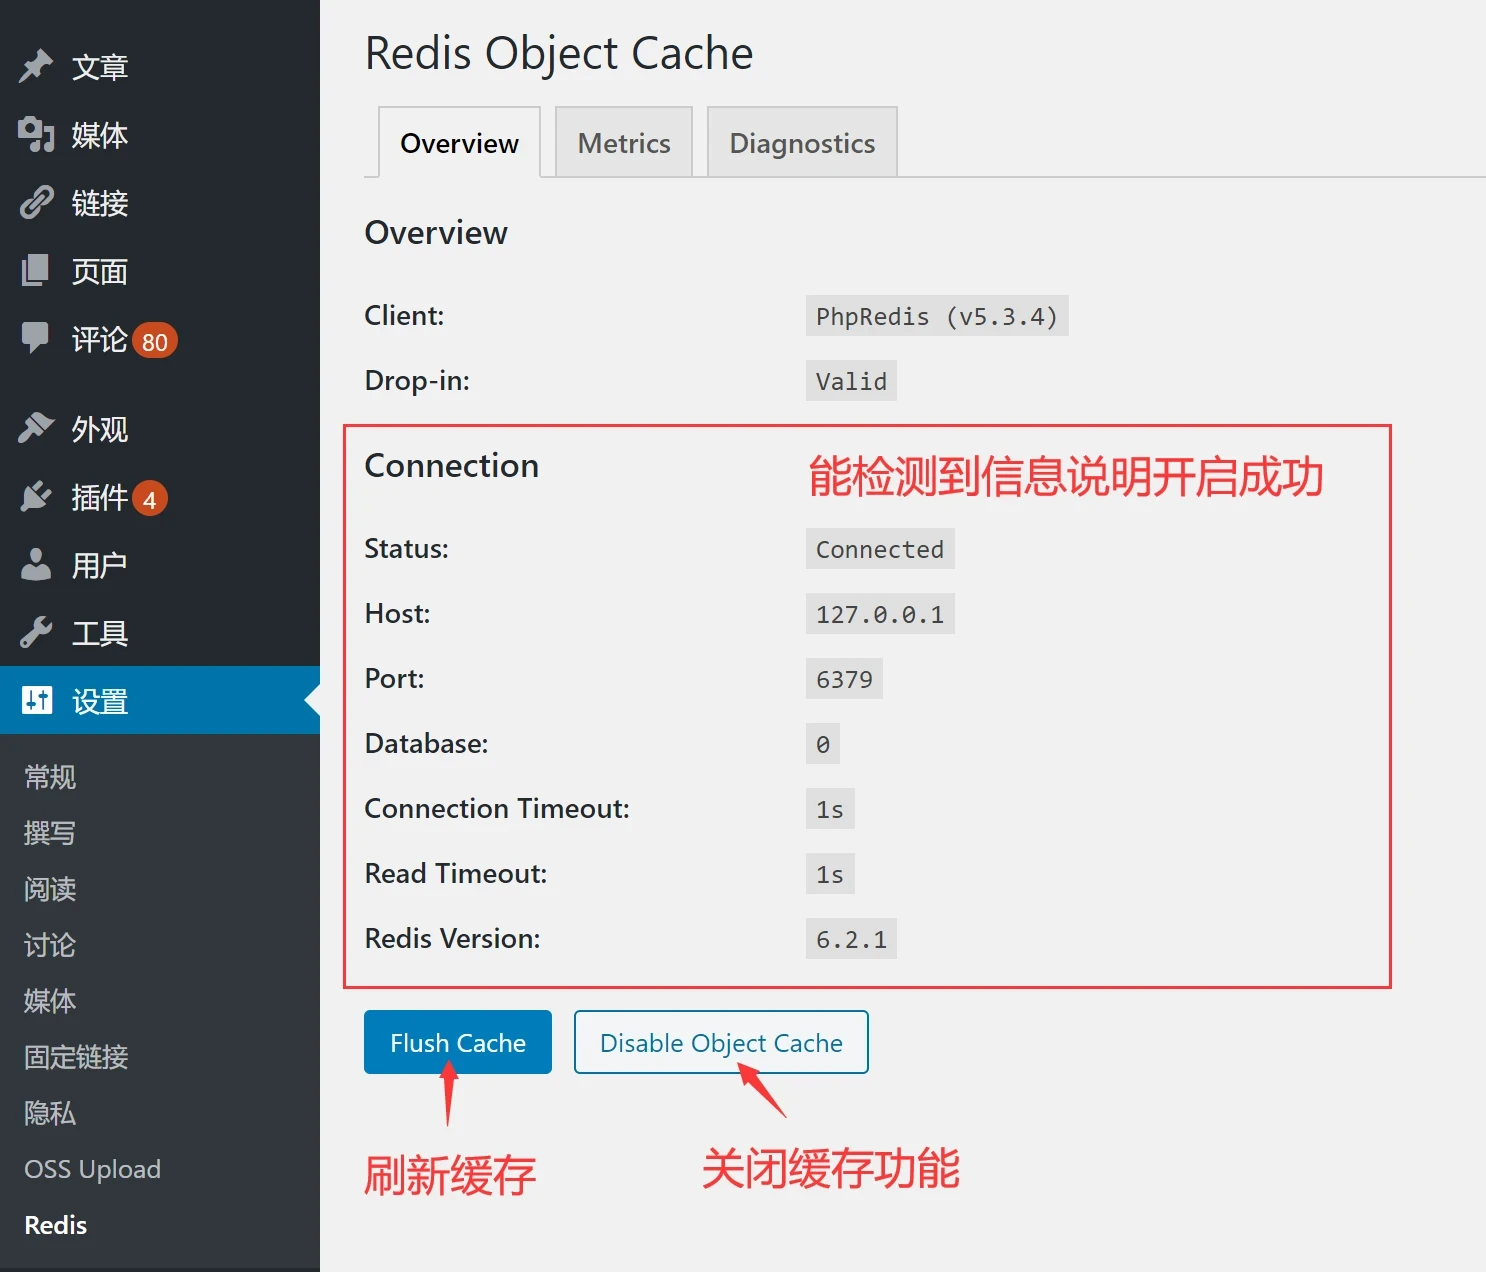Click the 链接 chain-link icon

(x=36, y=203)
